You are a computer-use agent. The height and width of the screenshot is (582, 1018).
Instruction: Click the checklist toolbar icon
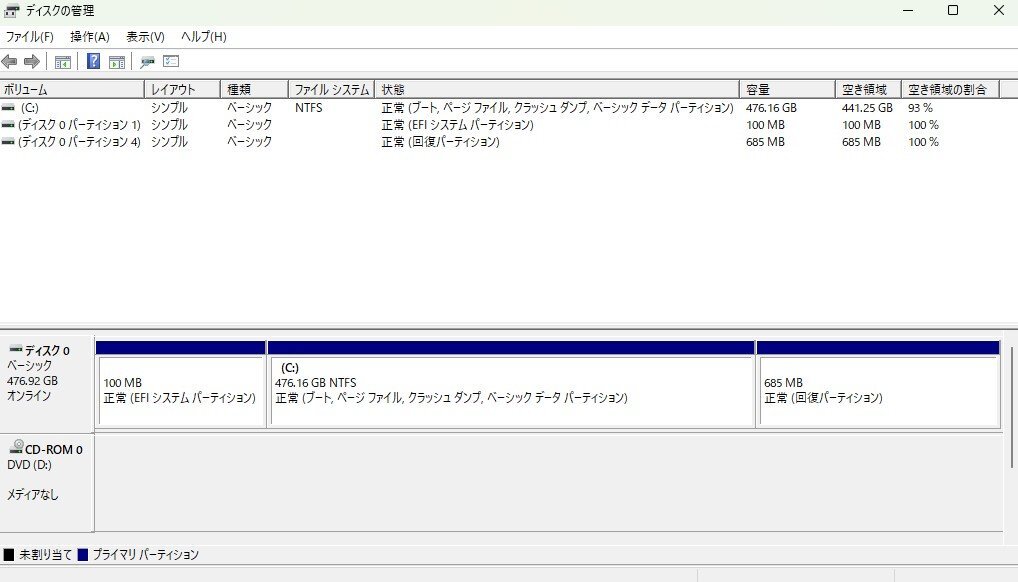(172, 61)
